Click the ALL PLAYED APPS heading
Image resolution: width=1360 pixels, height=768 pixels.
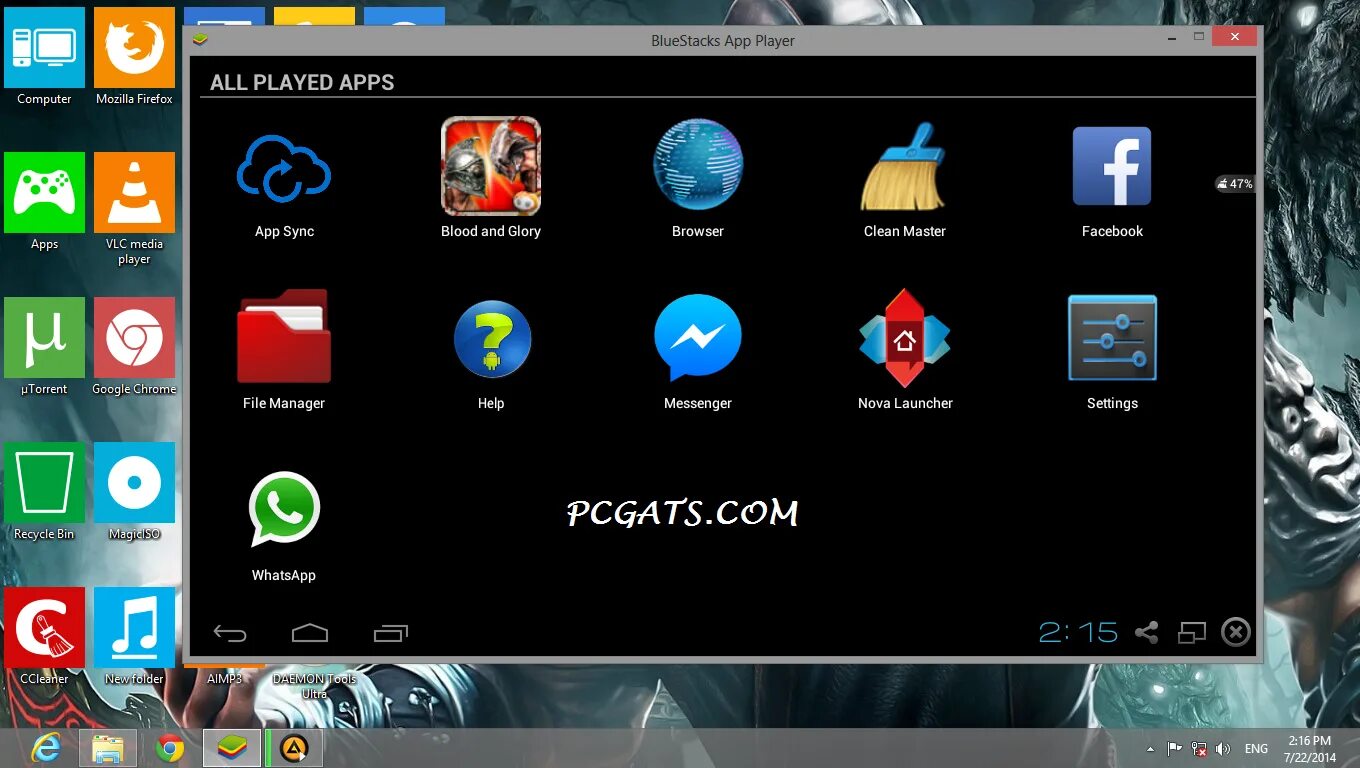pyautogui.click(x=302, y=82)
